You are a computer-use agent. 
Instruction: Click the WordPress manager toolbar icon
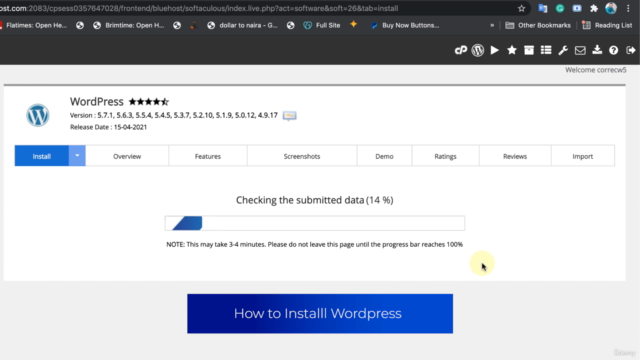pyautogui.click(x=478, y=50)
